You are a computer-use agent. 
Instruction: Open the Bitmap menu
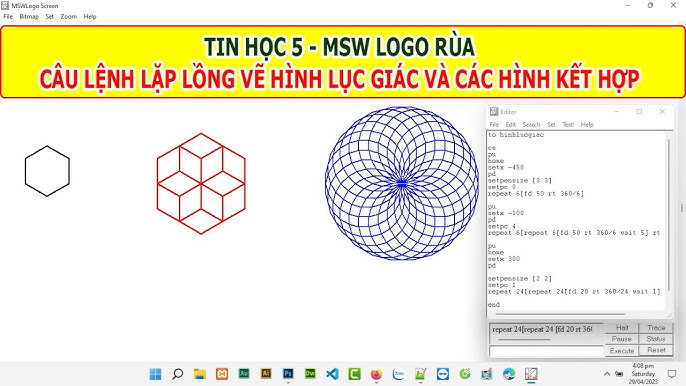[x=29, y=17]
